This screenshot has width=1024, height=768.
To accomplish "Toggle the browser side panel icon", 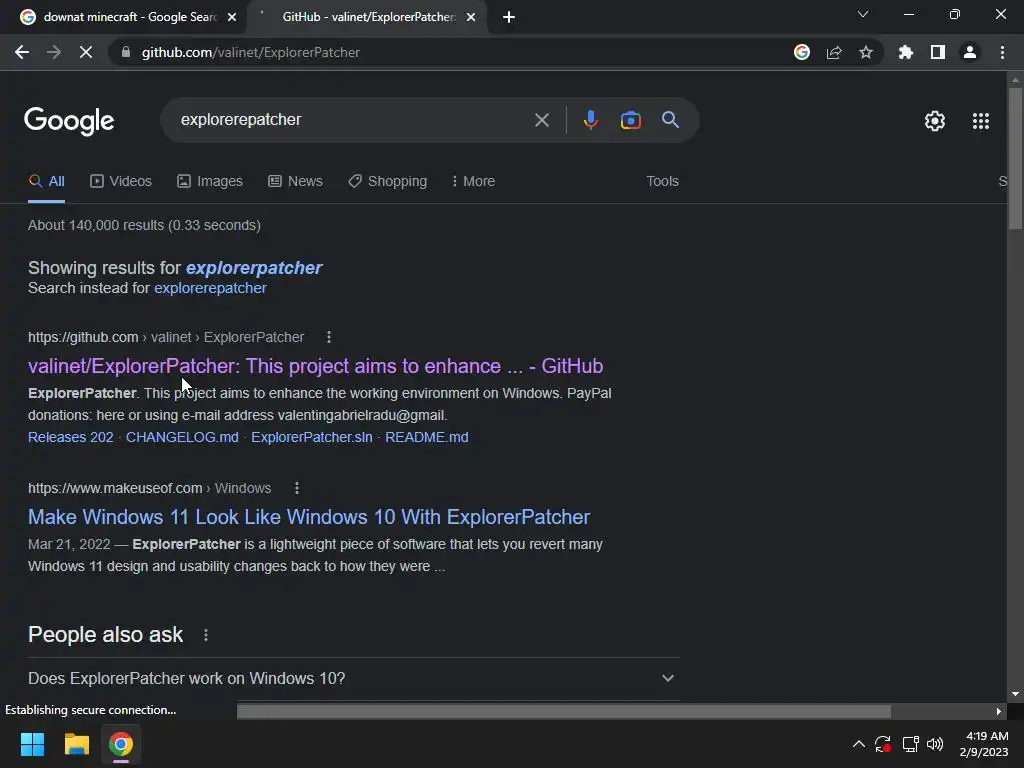I will click(x=938, y=52).
